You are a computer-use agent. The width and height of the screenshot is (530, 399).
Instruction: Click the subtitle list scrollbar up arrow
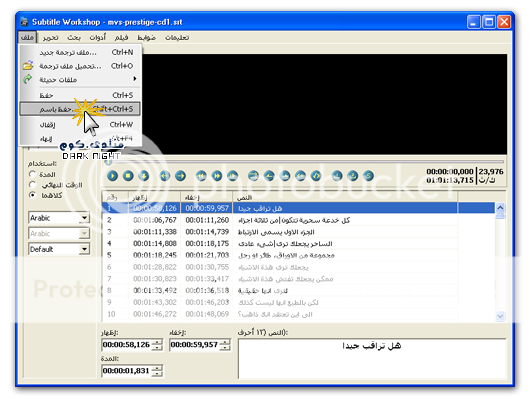[500, 208]
